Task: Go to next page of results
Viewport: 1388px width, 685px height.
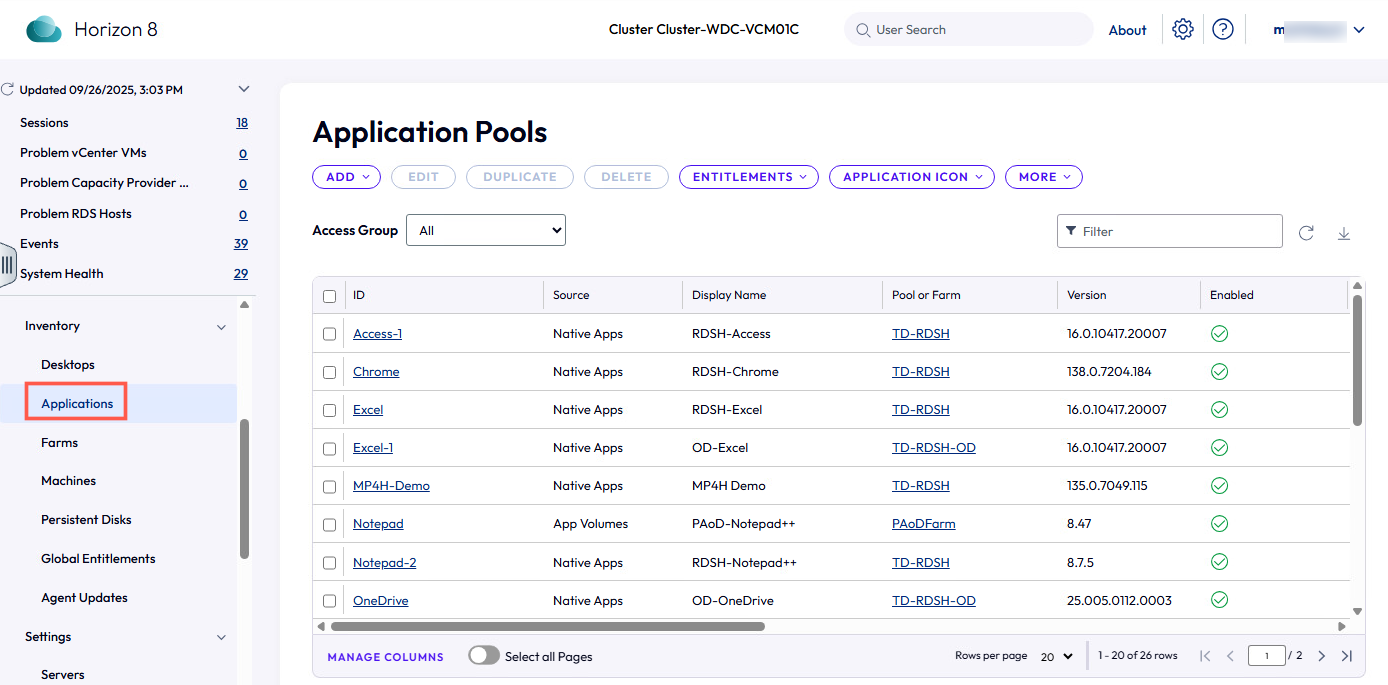Action: tap(1321, 656)
